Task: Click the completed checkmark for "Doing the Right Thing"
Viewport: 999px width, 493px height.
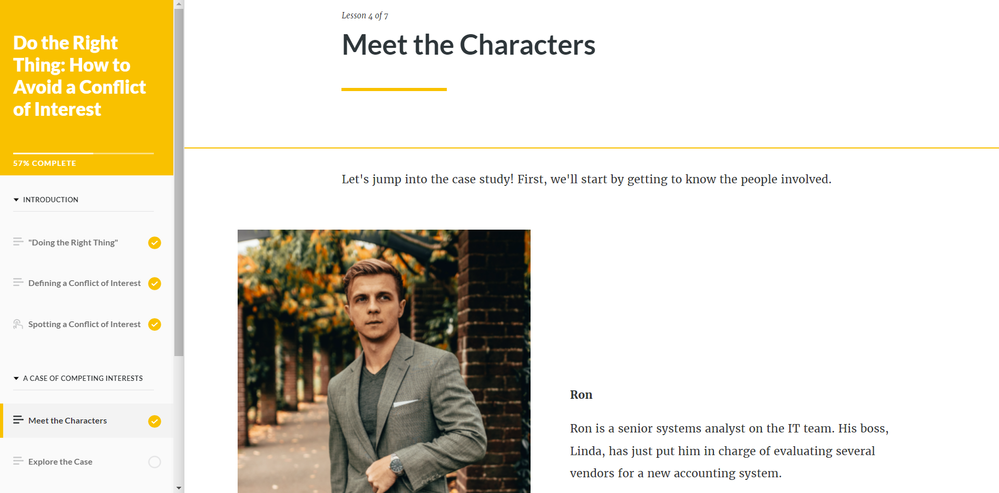Action: coord(154,243)
